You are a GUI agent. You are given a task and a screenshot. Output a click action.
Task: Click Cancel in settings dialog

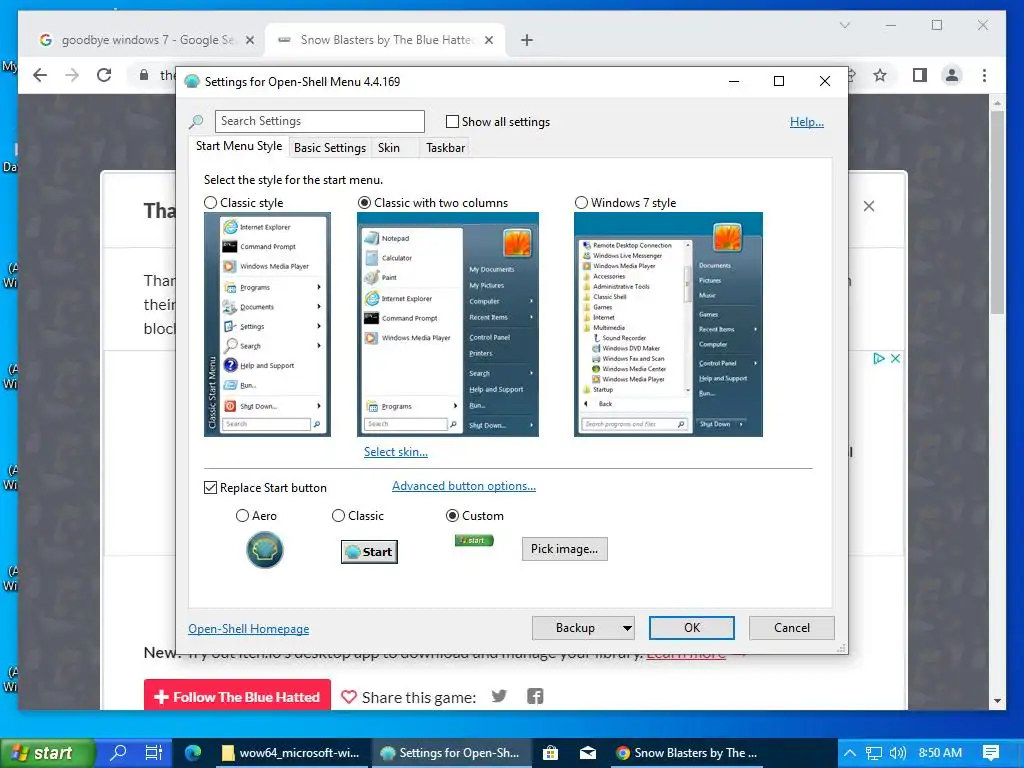pyautogui.click(x=792, y=628)
